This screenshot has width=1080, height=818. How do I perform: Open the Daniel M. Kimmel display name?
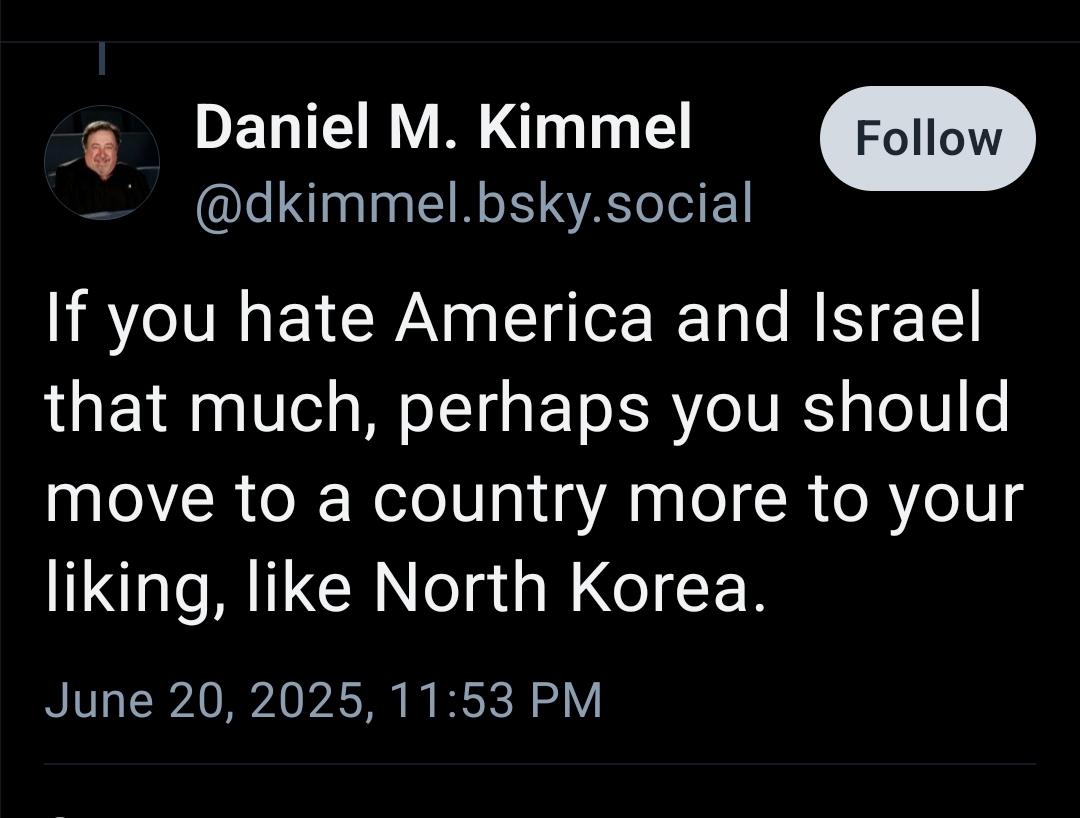click(443, 128)
